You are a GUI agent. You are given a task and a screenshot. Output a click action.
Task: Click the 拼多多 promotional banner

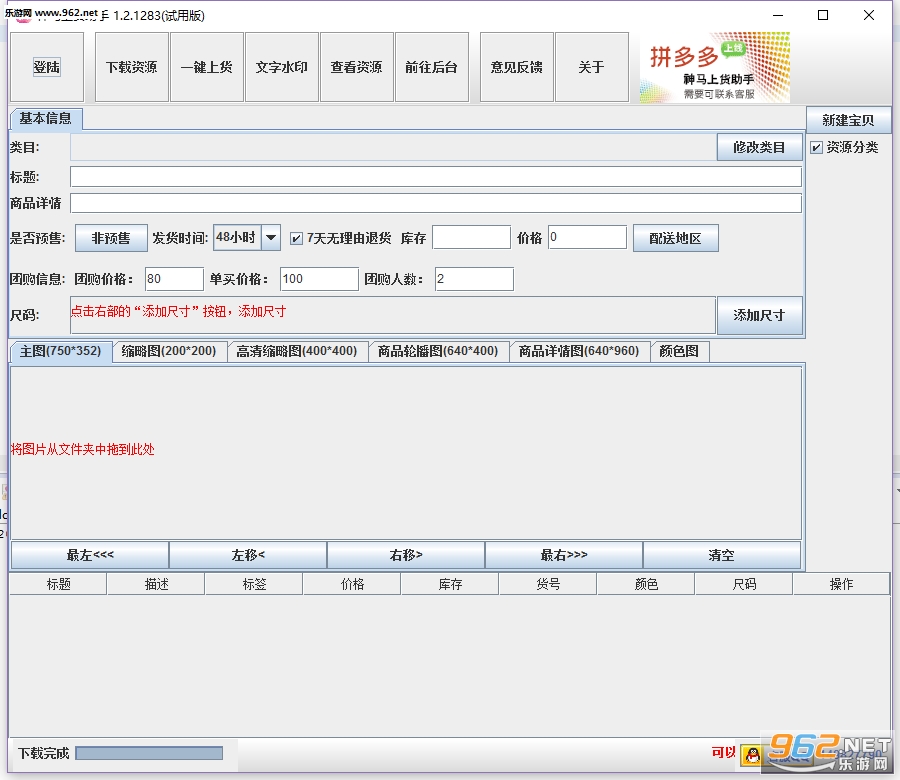point(715,68)
